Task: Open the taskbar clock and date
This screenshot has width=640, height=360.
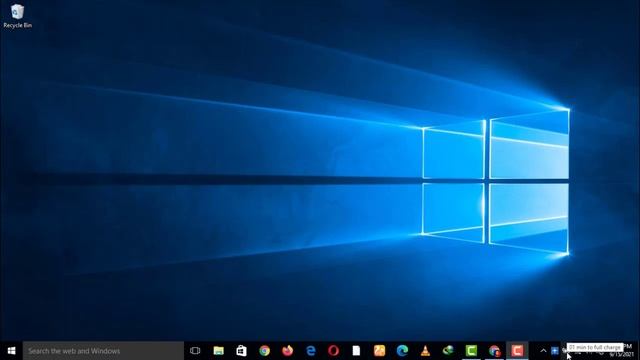Action: click(x=621, y=351)
